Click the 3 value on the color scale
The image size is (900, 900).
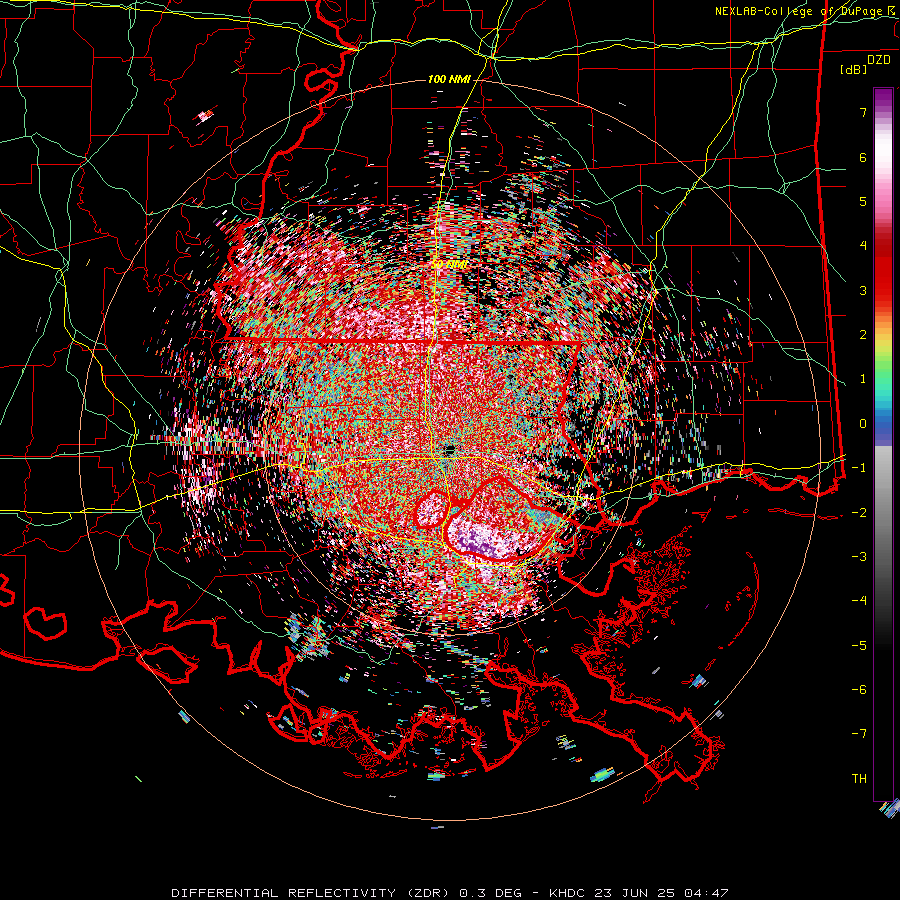(863, 290)
